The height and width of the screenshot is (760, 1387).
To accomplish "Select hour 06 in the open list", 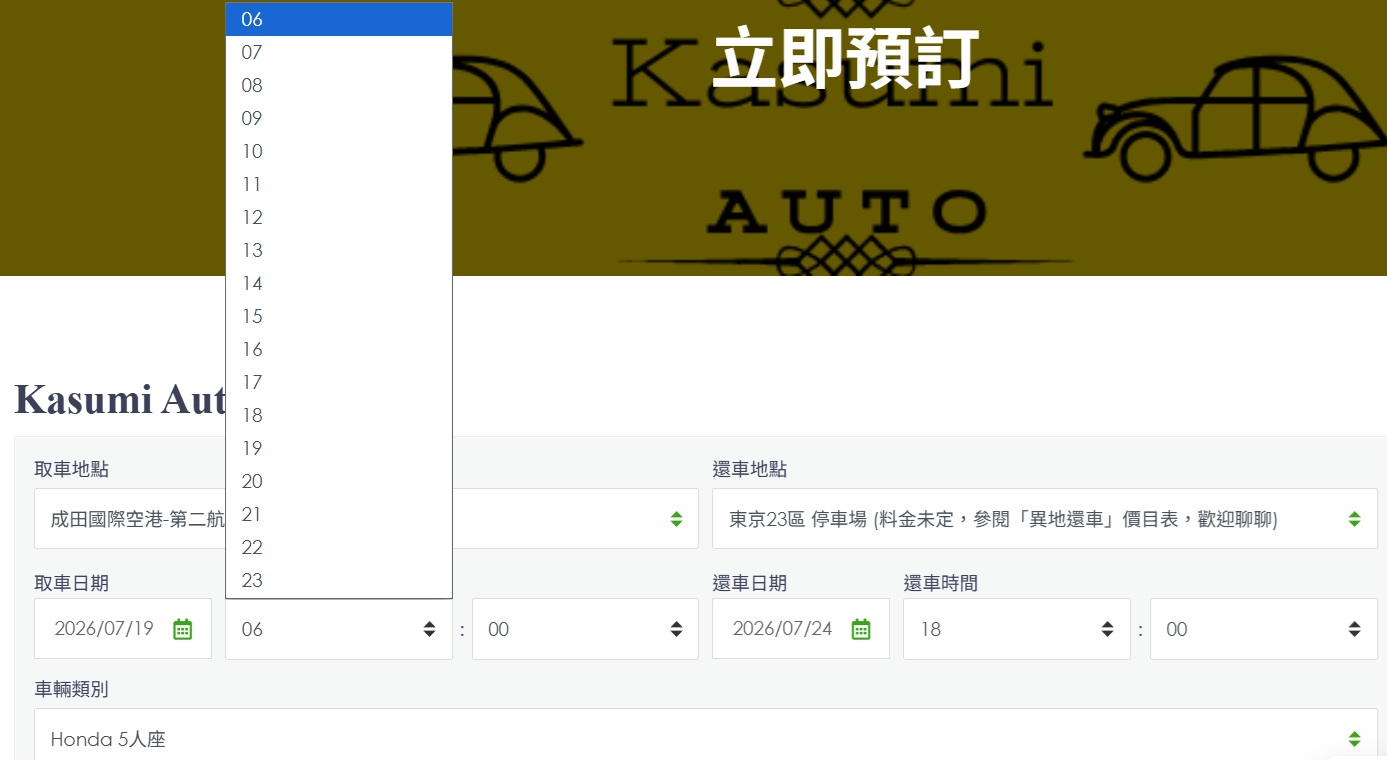I will 339,19.
